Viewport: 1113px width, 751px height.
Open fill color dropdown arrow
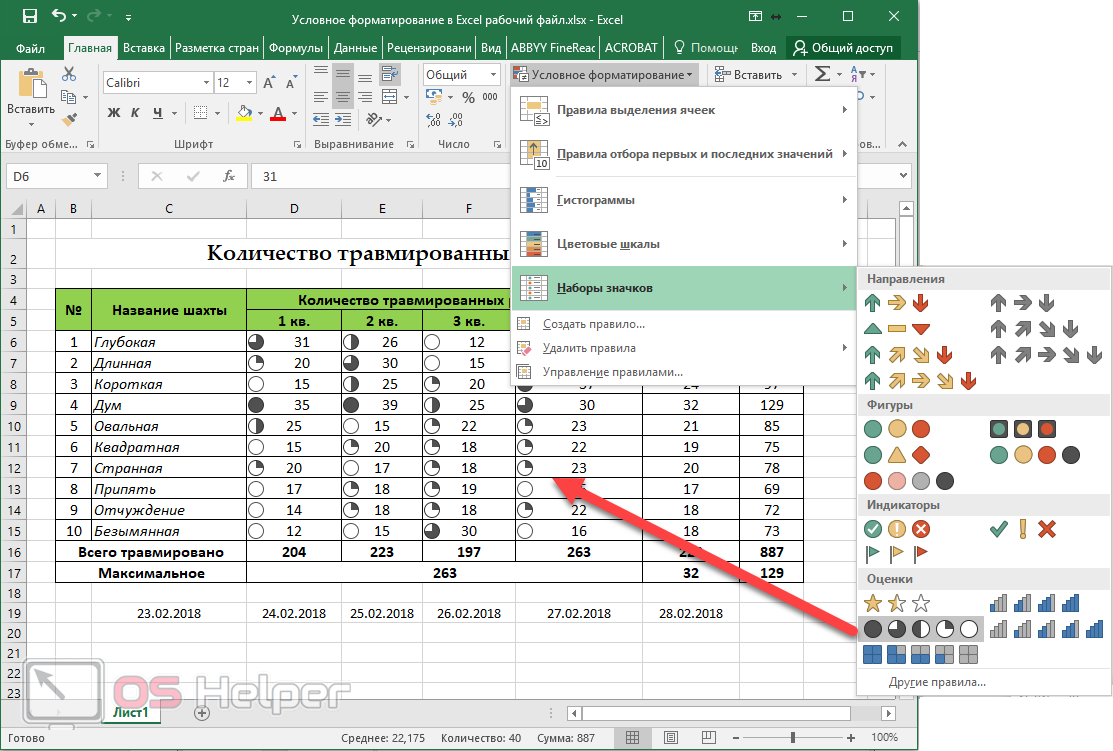[261, 113]
